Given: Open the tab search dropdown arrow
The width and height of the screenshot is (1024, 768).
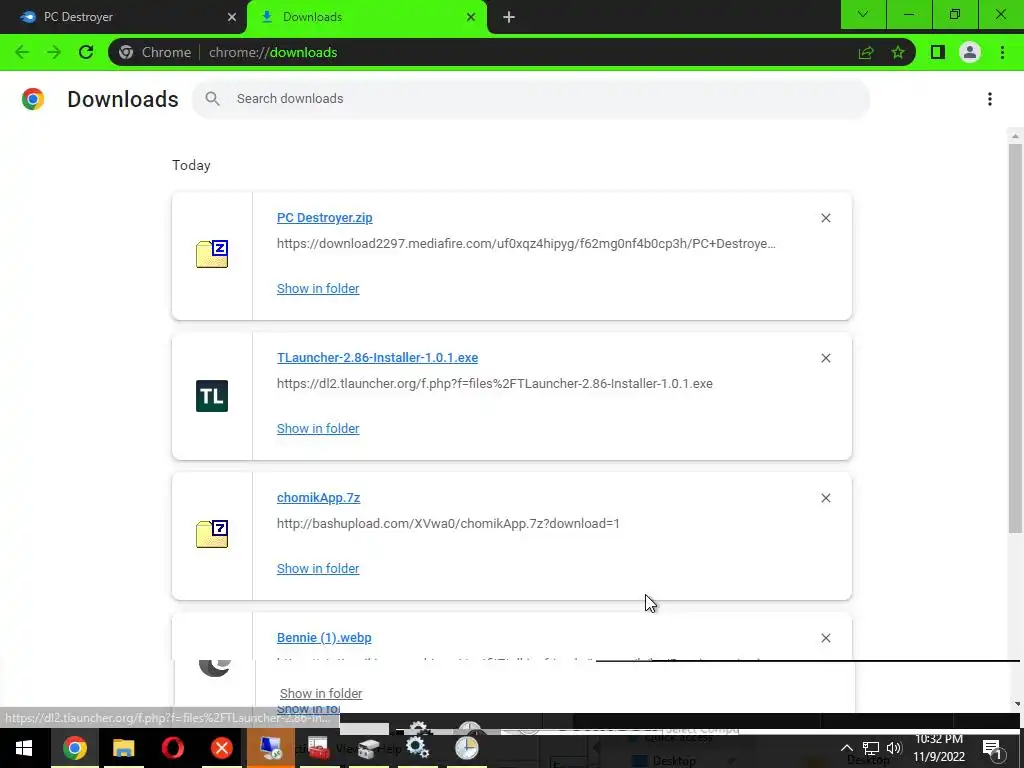Looking at the screenshot, I should click(863, 14).
